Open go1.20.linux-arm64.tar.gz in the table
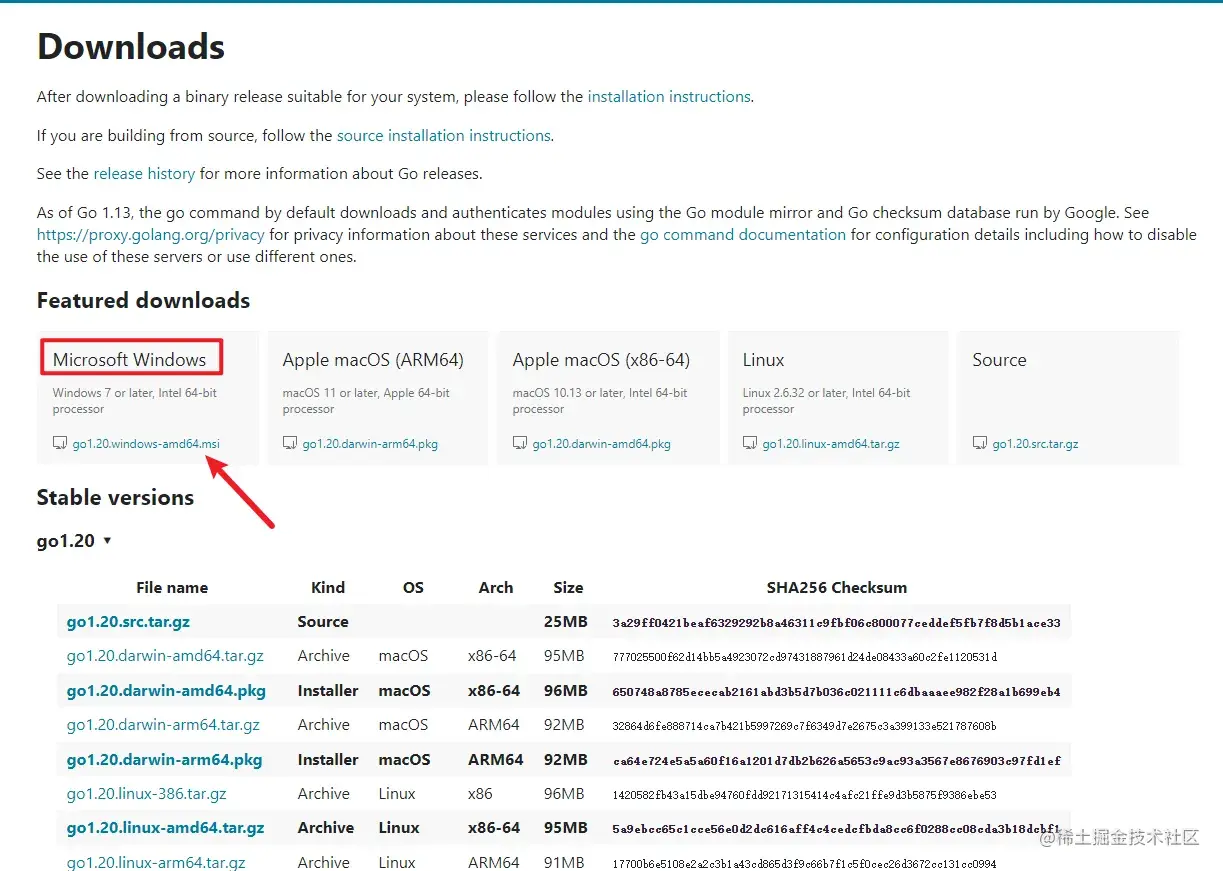The height and width of the screenshot is (871, 1223). (156, 862)
